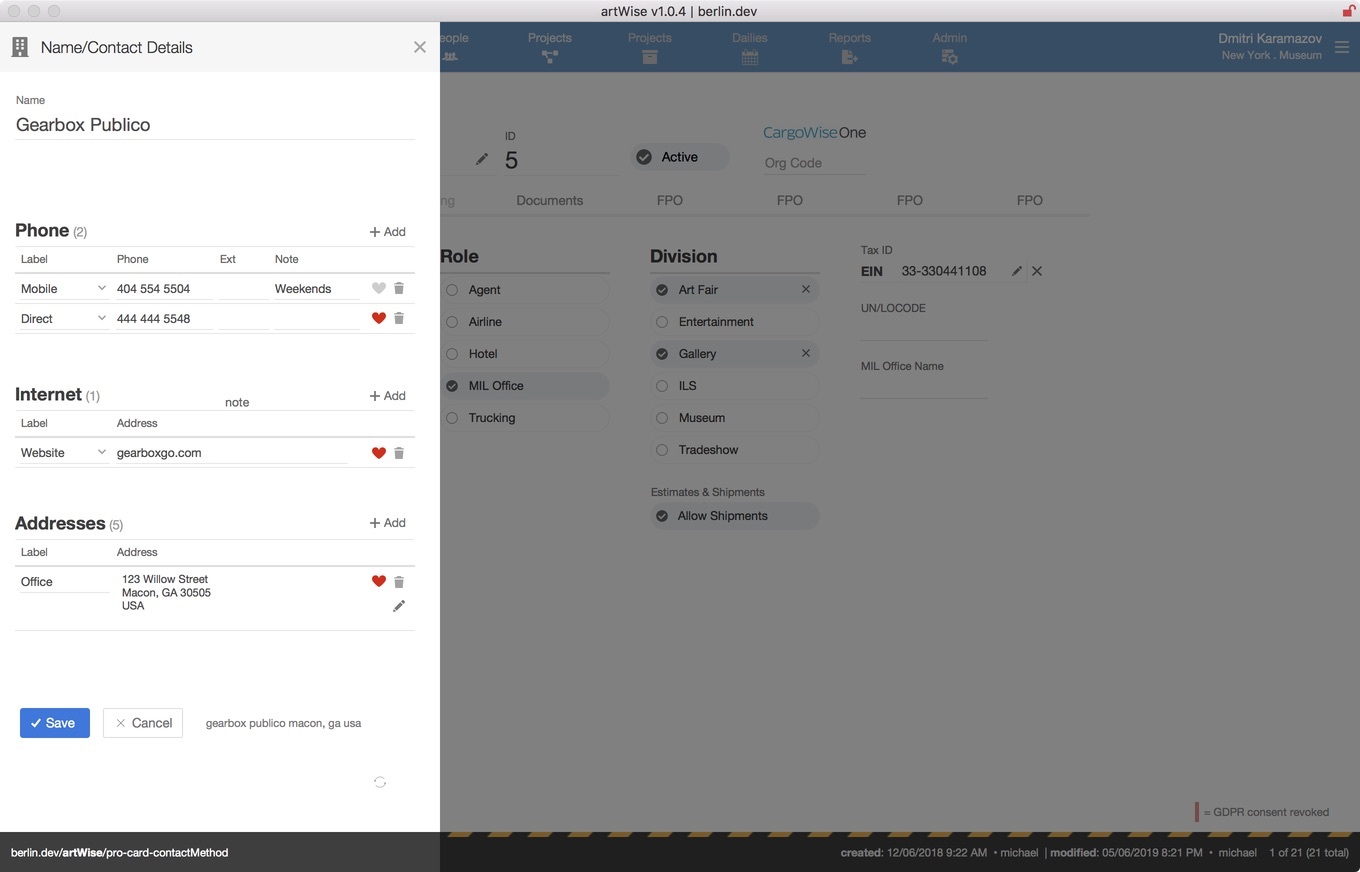The width and height of the screenshot is (1360, 872).
Task: Enable the Tradeshow division
Action: [x=734, y=450]
